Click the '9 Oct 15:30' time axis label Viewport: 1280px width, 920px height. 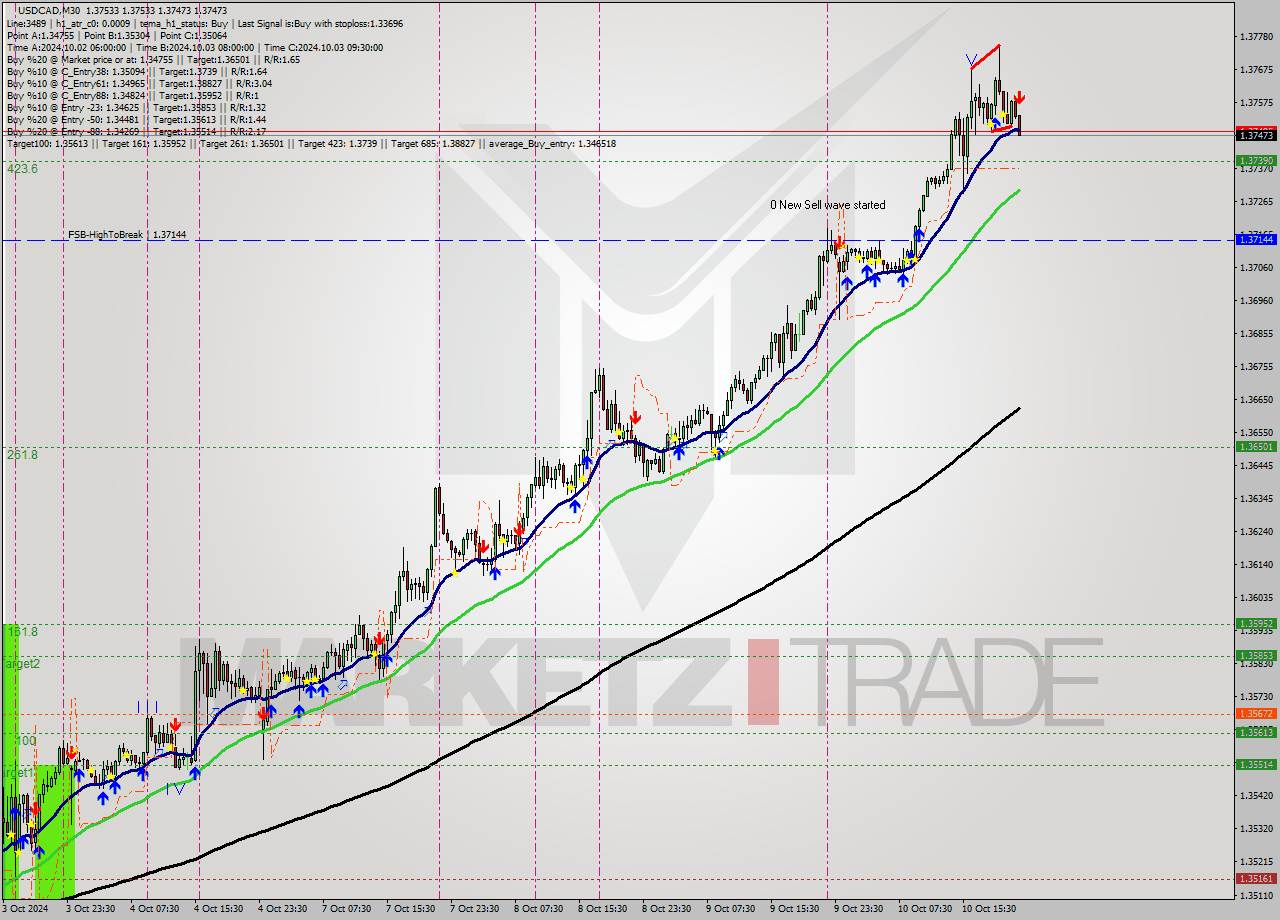coord(795,908)
